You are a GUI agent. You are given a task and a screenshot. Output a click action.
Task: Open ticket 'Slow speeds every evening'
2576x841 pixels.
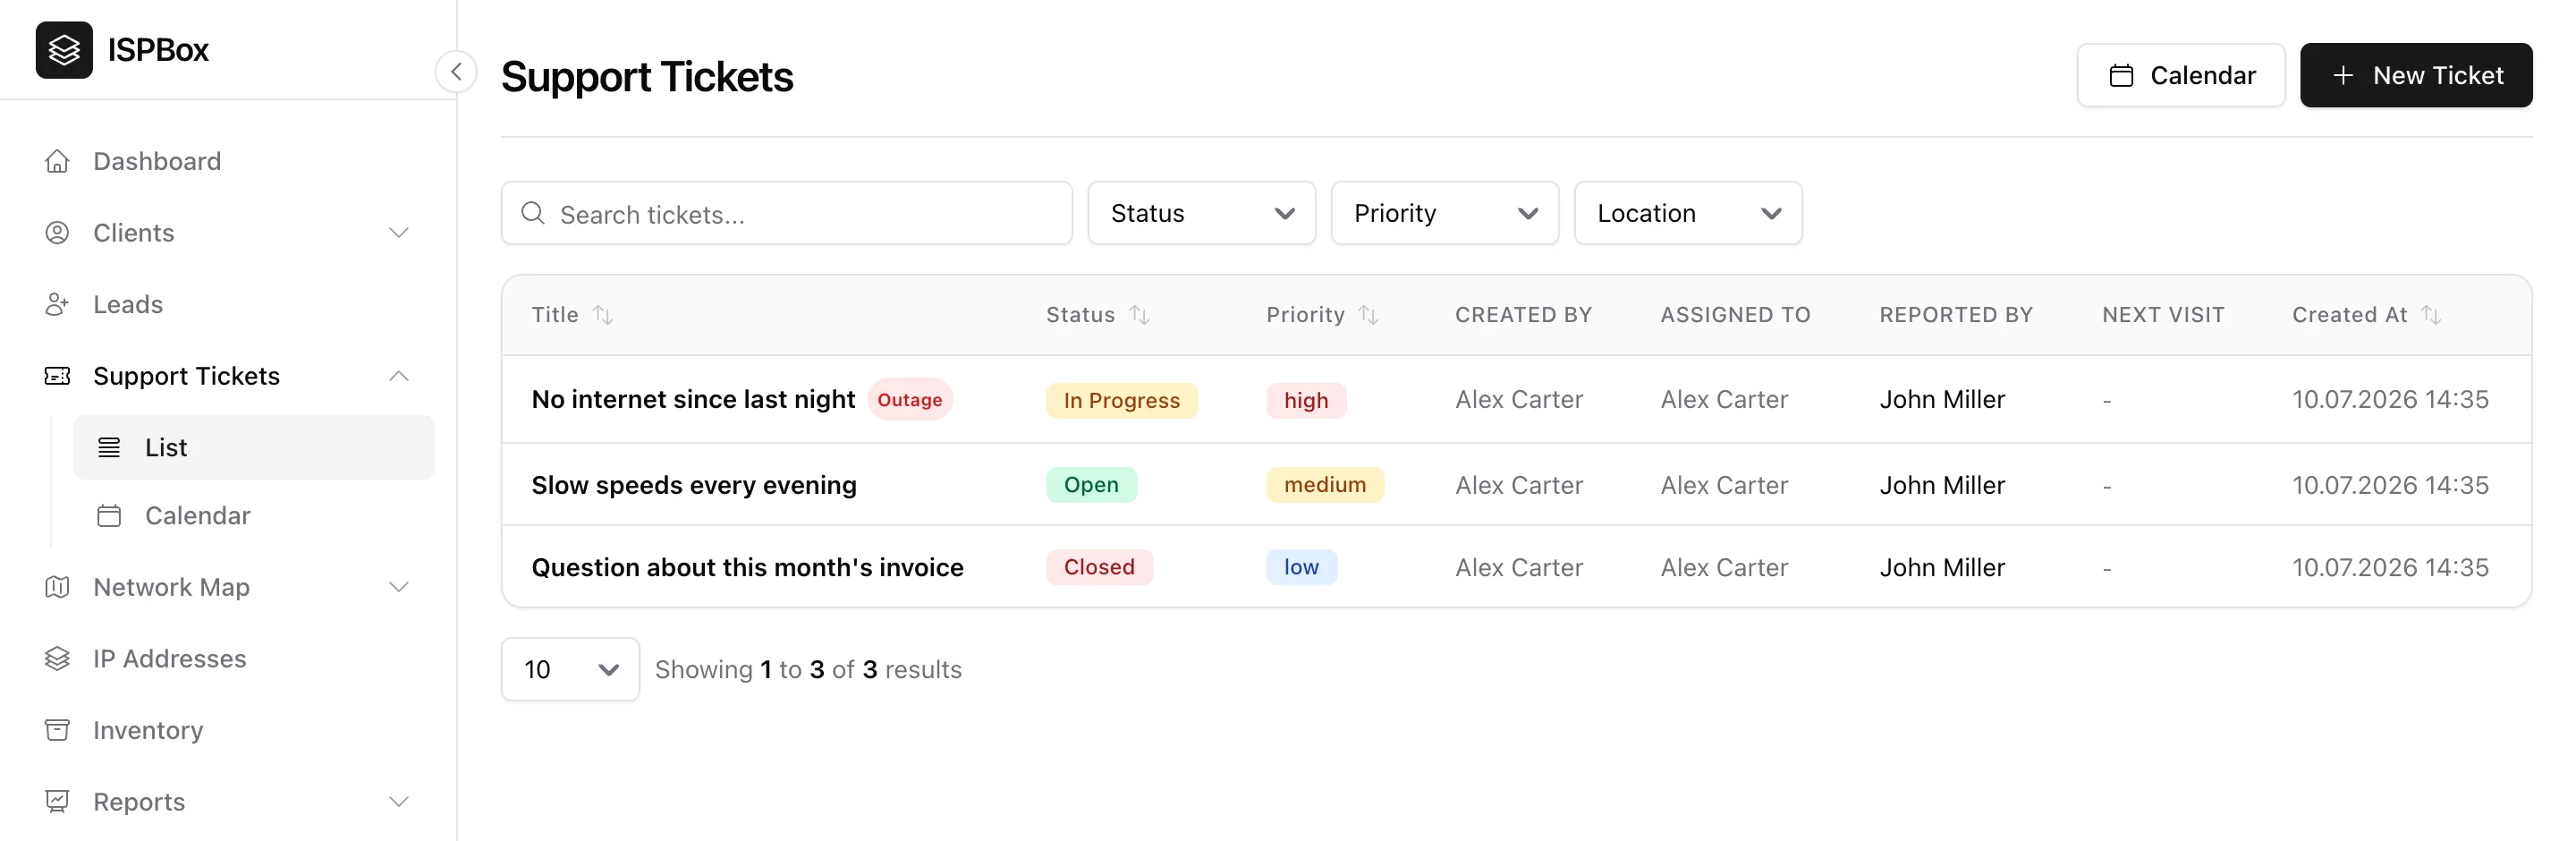(694, 485)
